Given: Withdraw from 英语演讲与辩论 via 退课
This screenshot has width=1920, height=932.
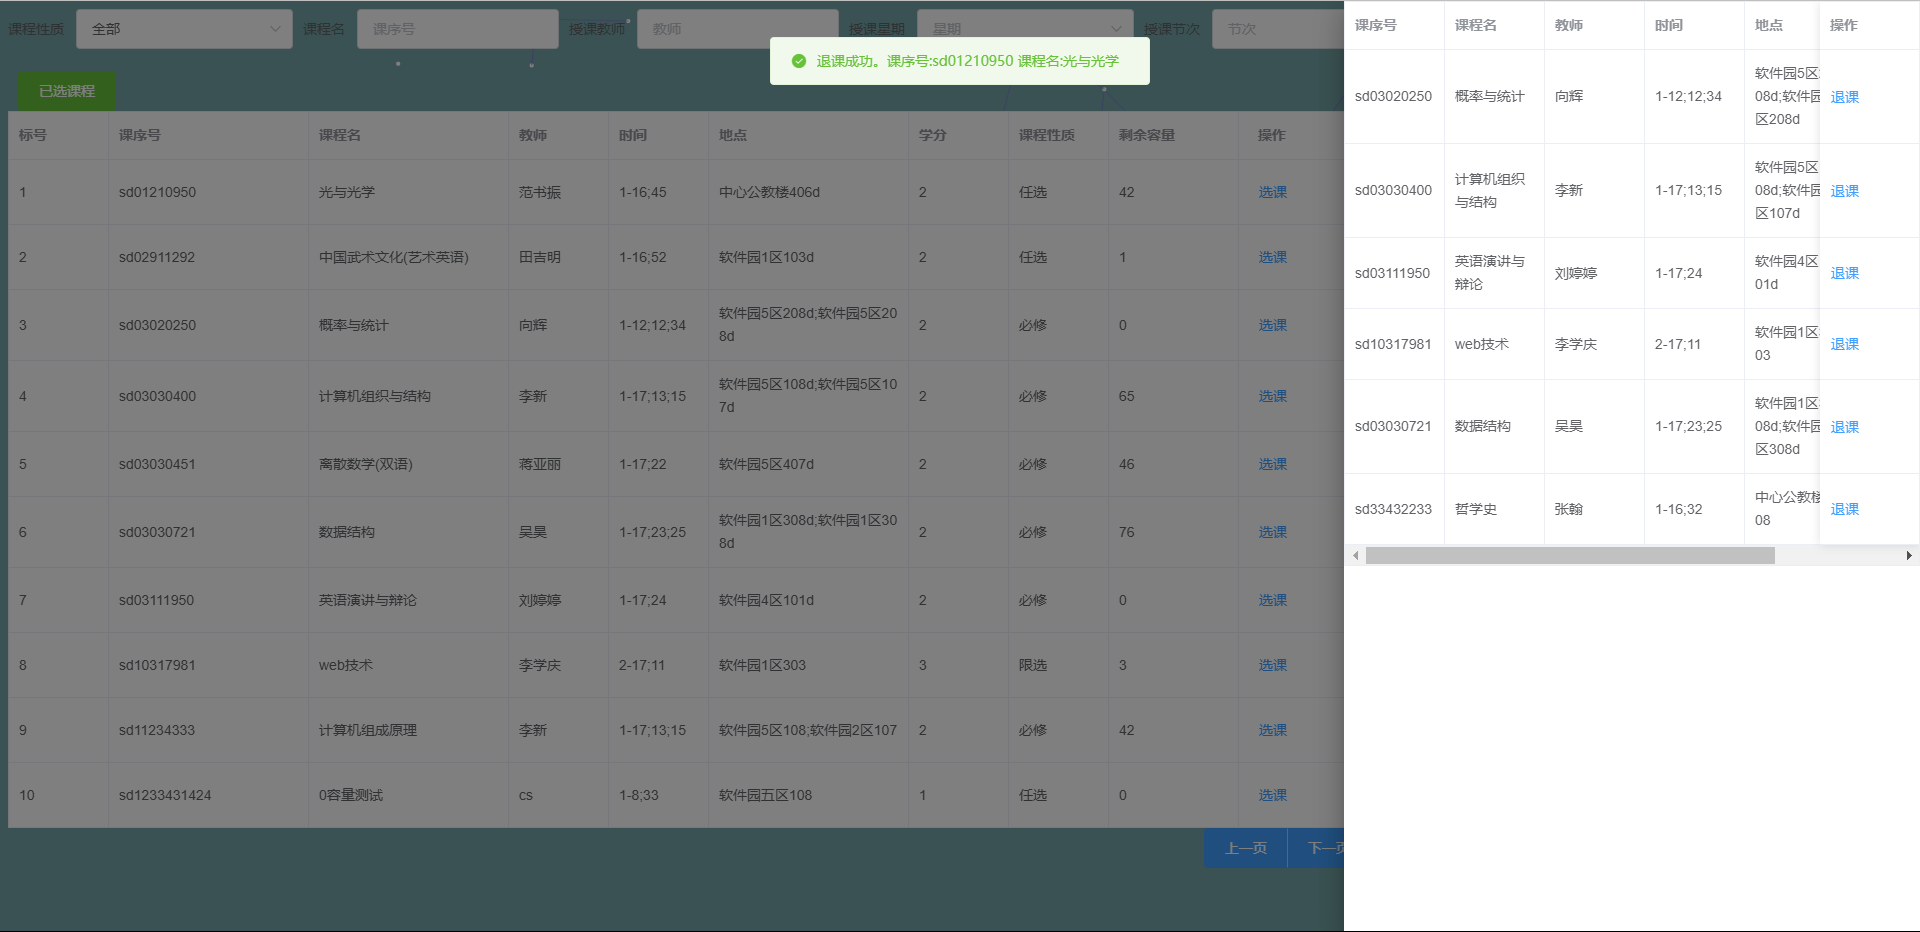Looking at the screenshot, I should pos(1844,273).
